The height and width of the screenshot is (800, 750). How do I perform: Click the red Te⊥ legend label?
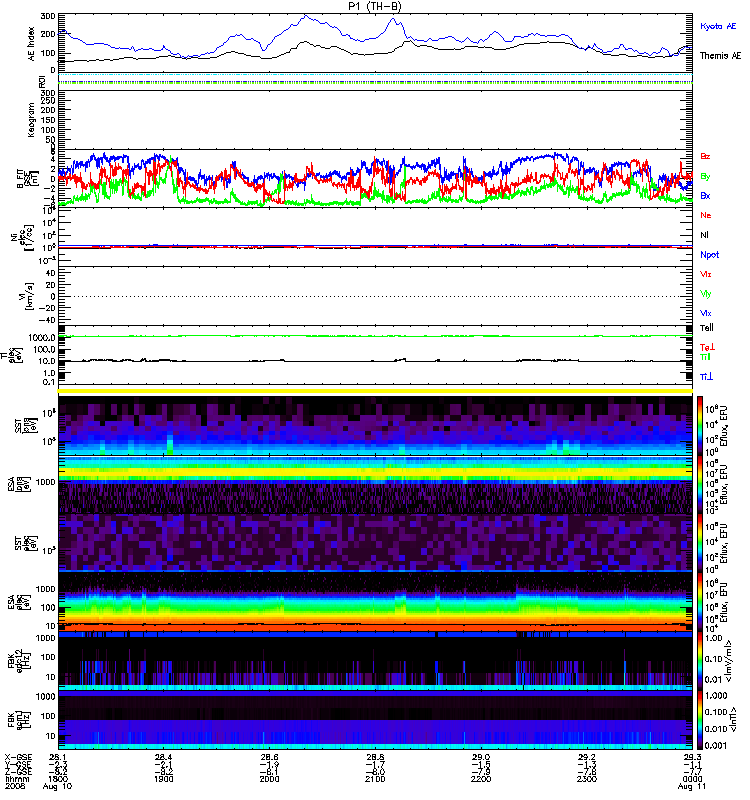[x=707, y=347]
